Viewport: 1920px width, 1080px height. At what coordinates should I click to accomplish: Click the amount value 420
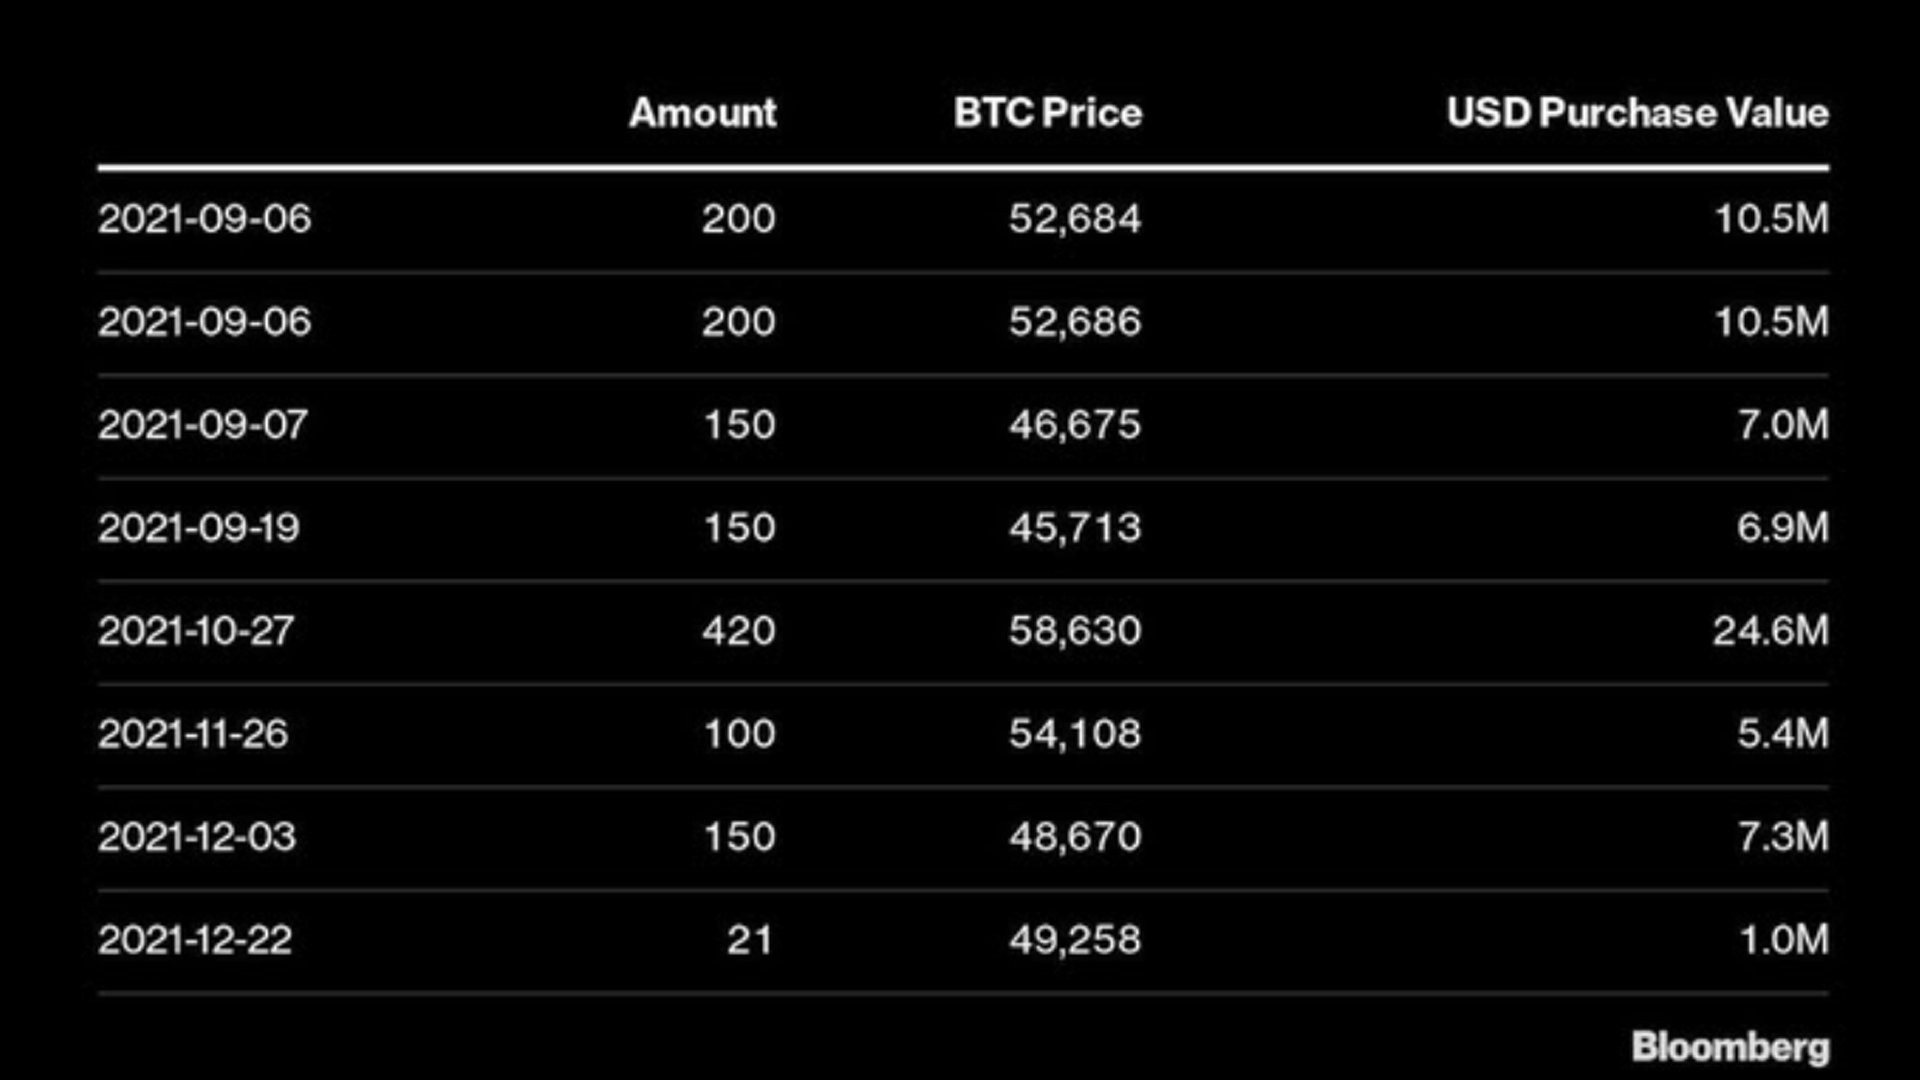(739, 631)
